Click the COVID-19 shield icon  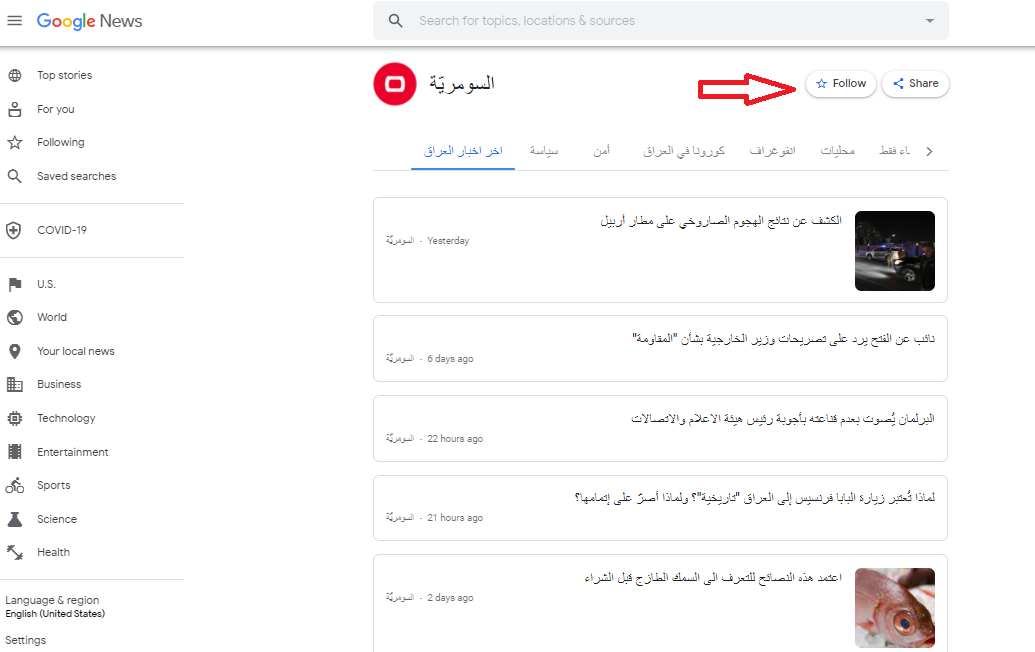pos(15,231)
